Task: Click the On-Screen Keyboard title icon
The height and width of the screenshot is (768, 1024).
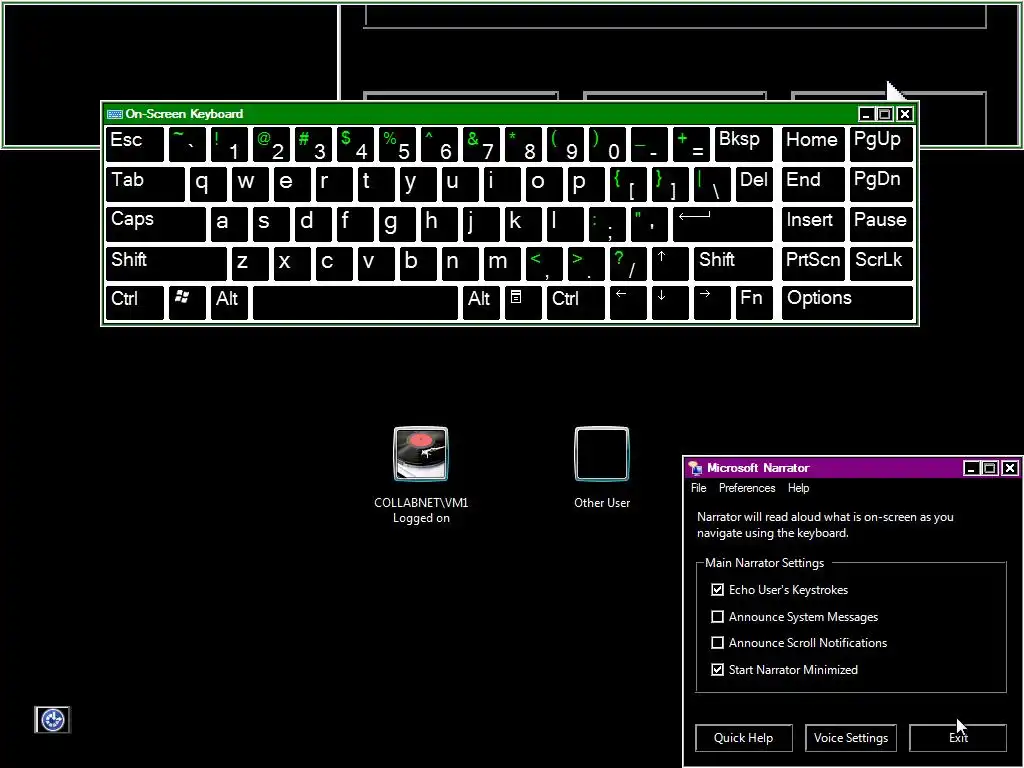Action: 115,114
